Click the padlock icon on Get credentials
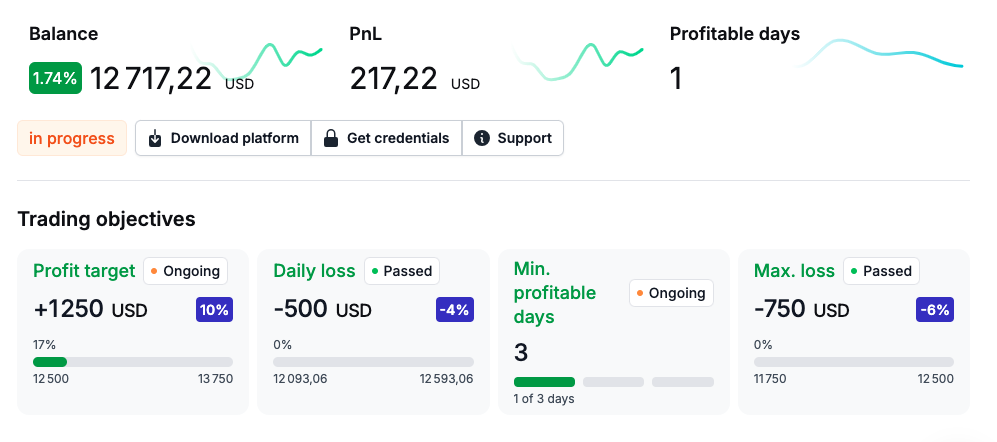The image size is (997, 442). coord(330,139)
